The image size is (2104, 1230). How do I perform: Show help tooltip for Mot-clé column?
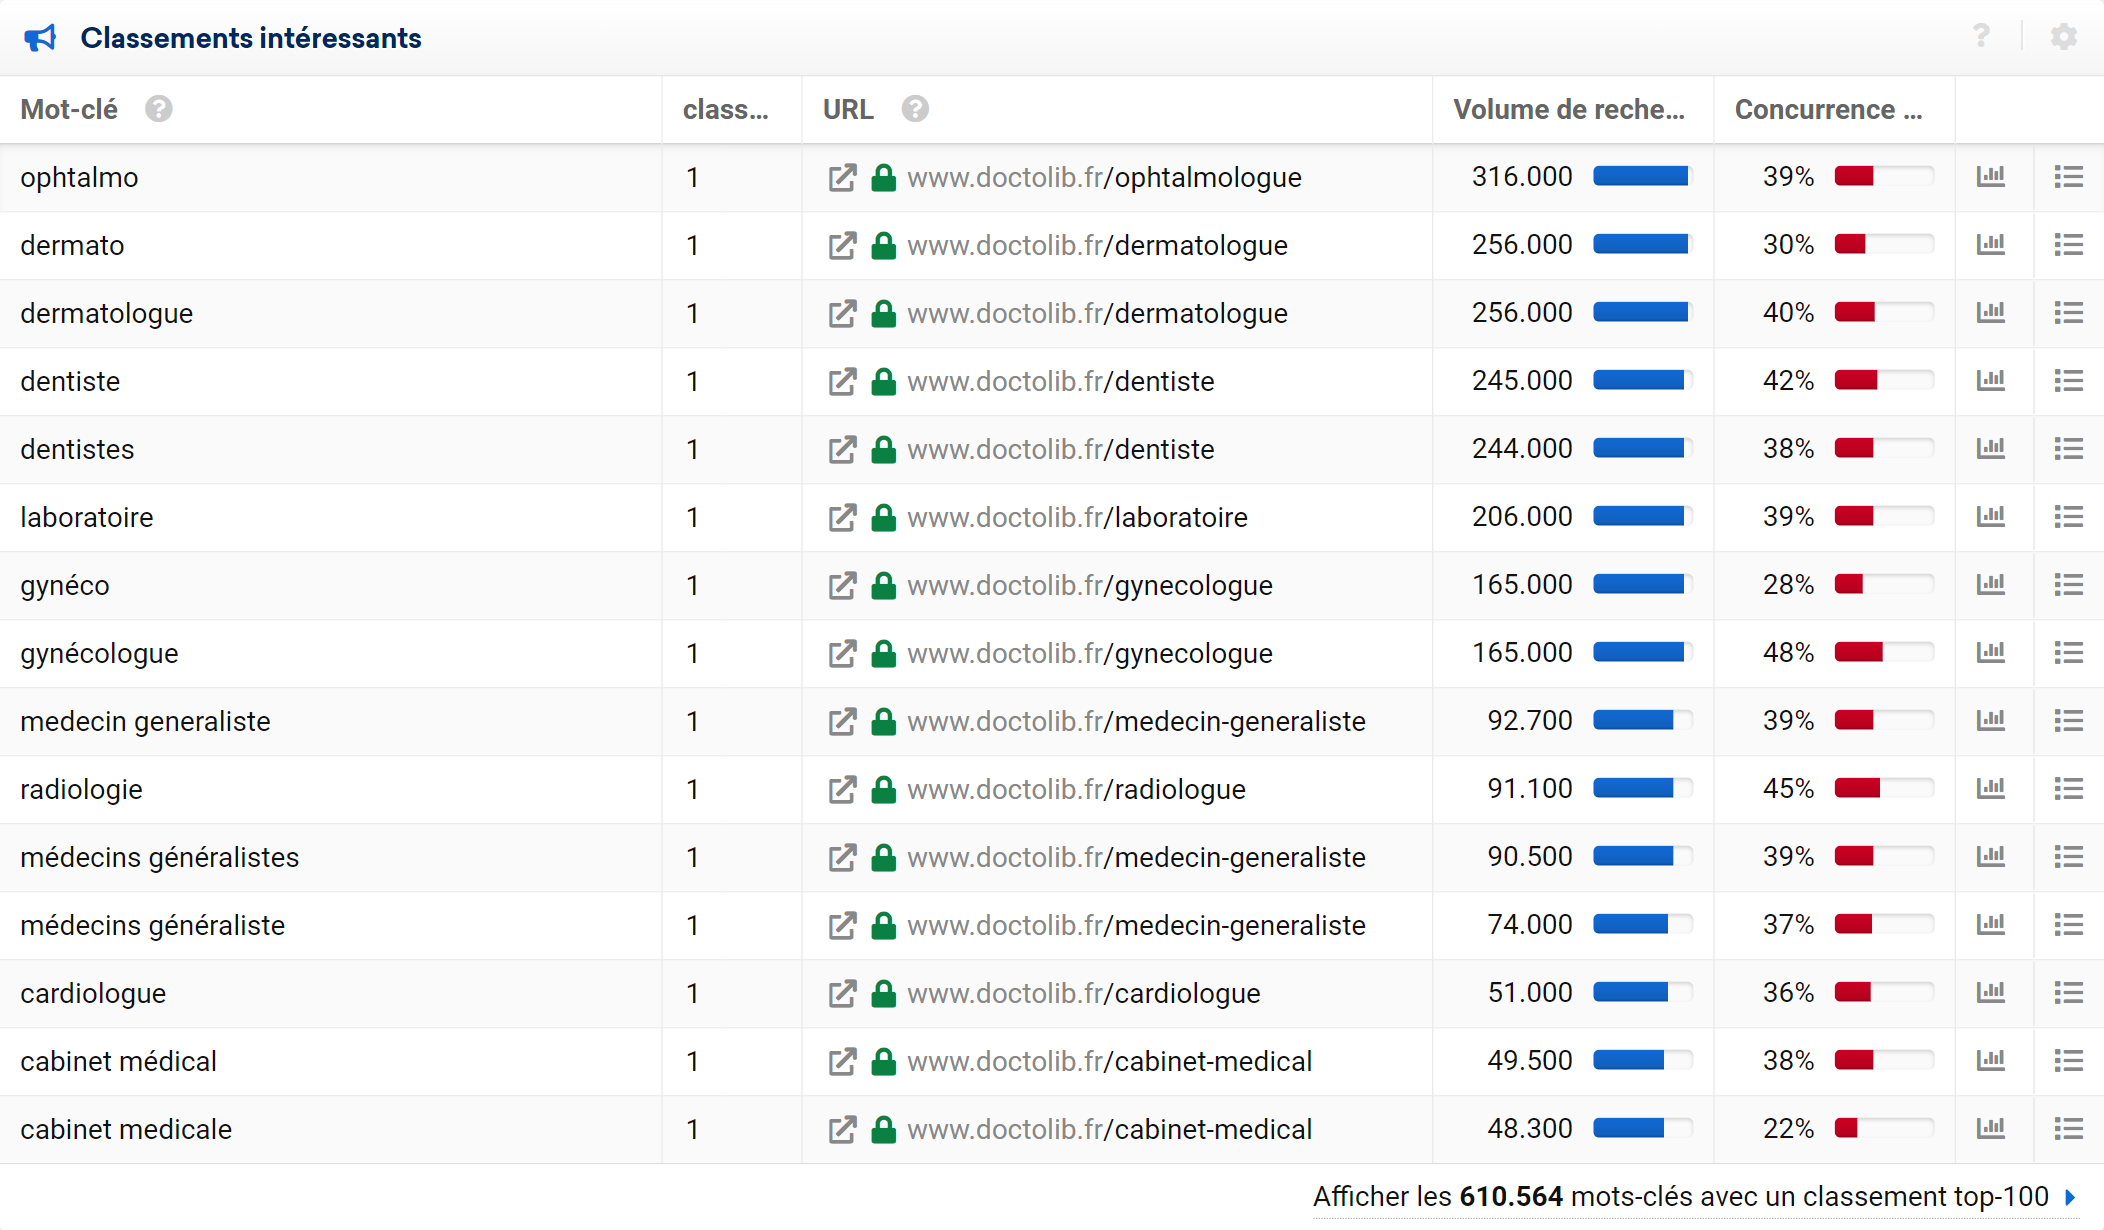158,109
